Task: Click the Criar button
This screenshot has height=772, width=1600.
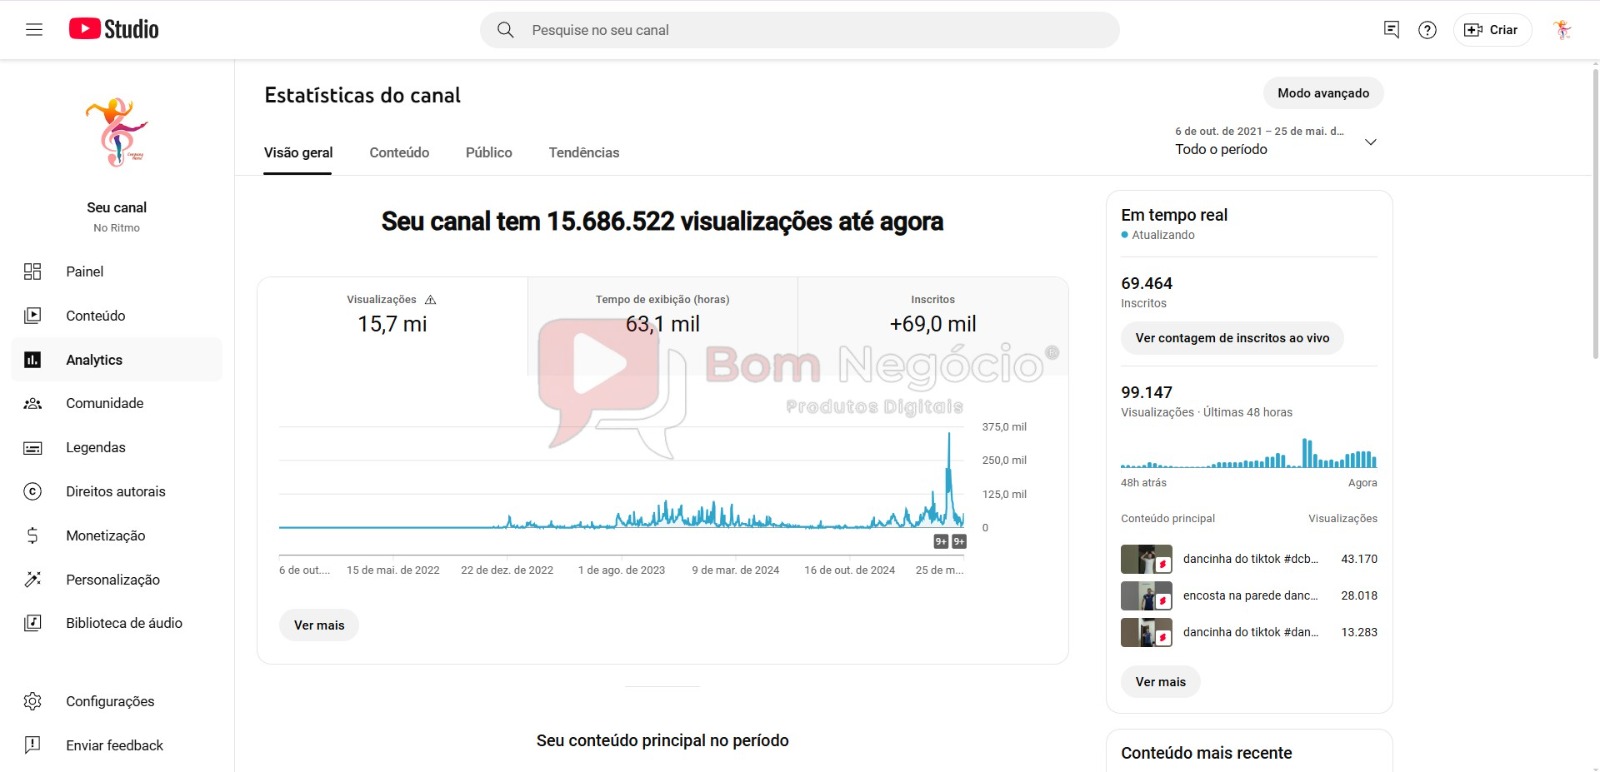Action: (x=1492, y=30)
